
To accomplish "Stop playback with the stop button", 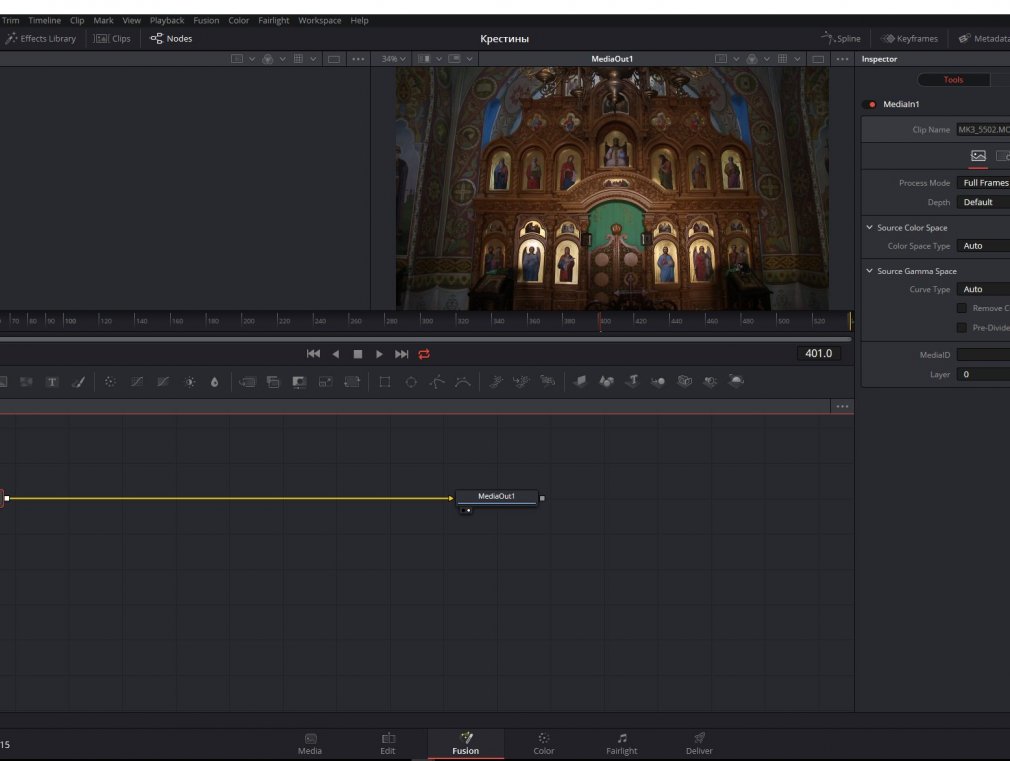I will coord(358,354).
